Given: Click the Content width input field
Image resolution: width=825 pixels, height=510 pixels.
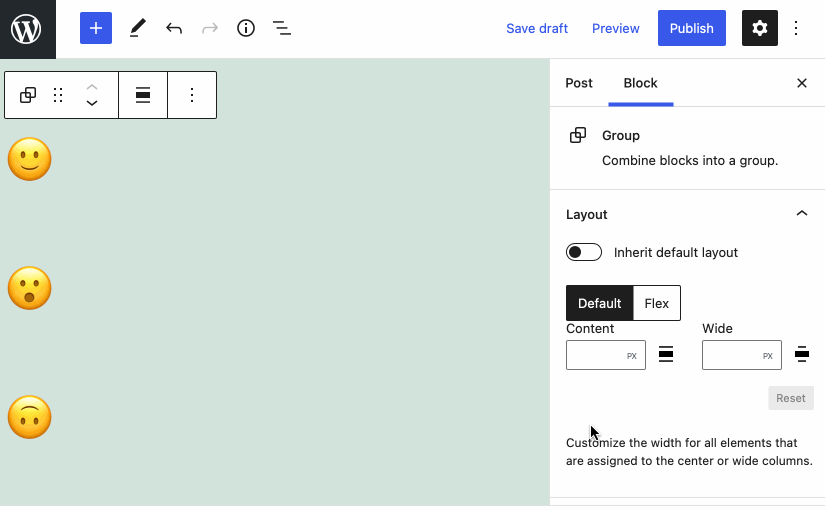Looking at the screenshot, I should coord(596,355).
